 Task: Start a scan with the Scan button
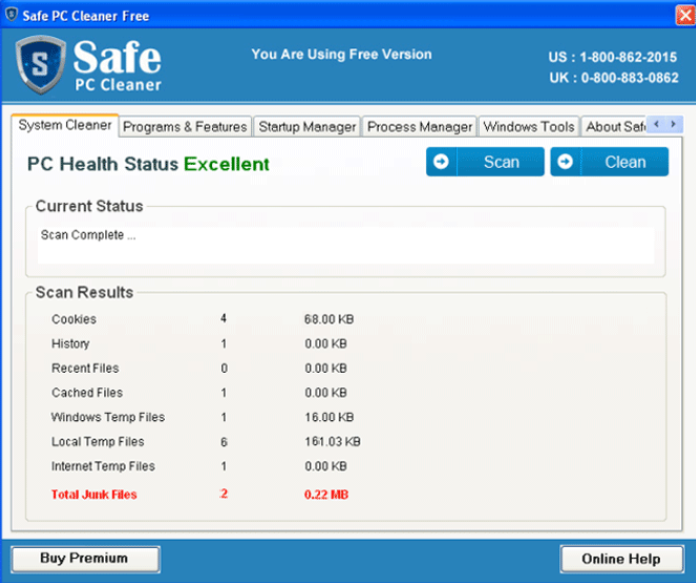[x=485, y=162]
